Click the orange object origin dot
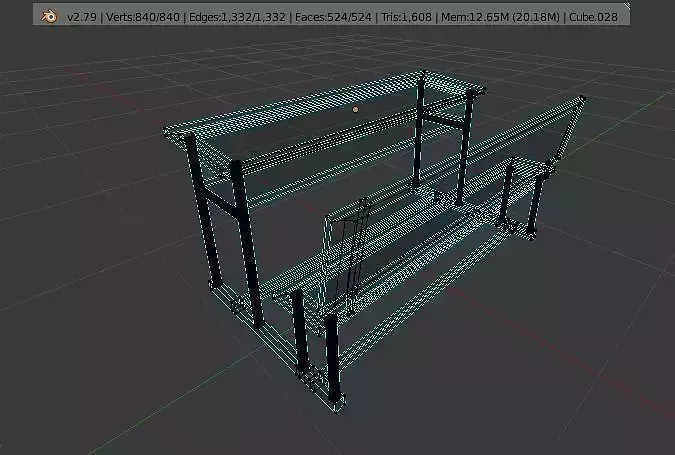The width and height of the screenshot is (675, 455). point(355,109)
